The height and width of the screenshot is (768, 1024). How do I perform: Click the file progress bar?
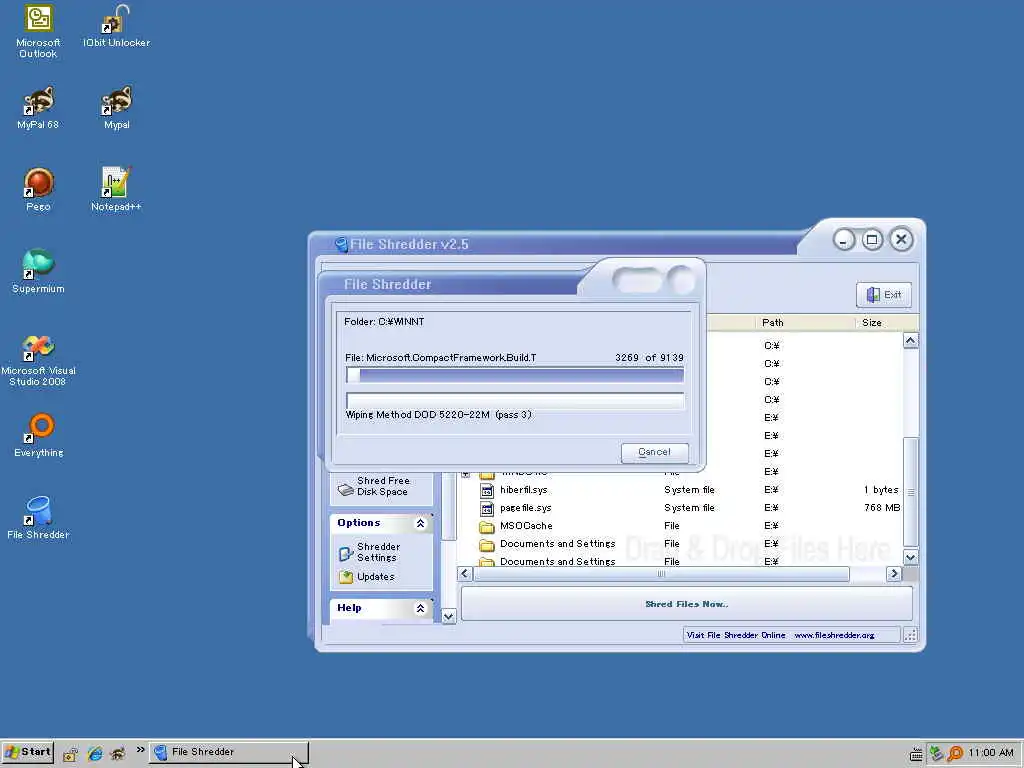tap(515, 374)
